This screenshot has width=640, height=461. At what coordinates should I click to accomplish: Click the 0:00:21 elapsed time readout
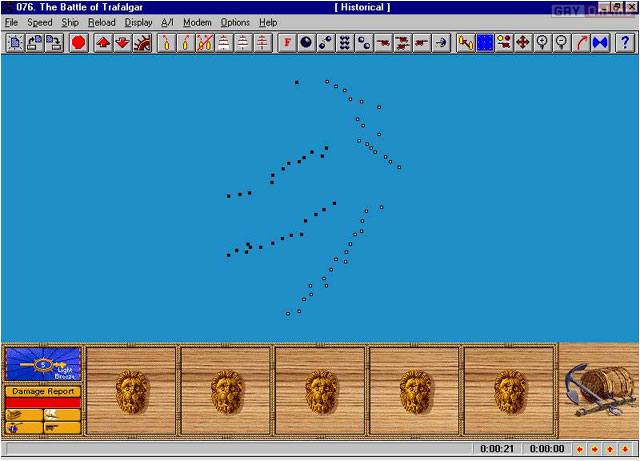pos(497,449)
